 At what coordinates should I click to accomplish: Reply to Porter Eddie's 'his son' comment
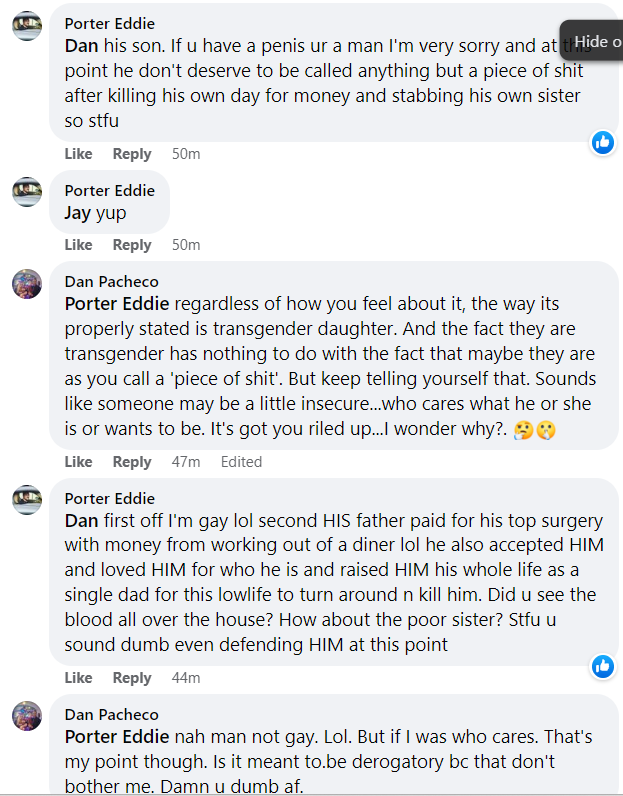[132, 154]
